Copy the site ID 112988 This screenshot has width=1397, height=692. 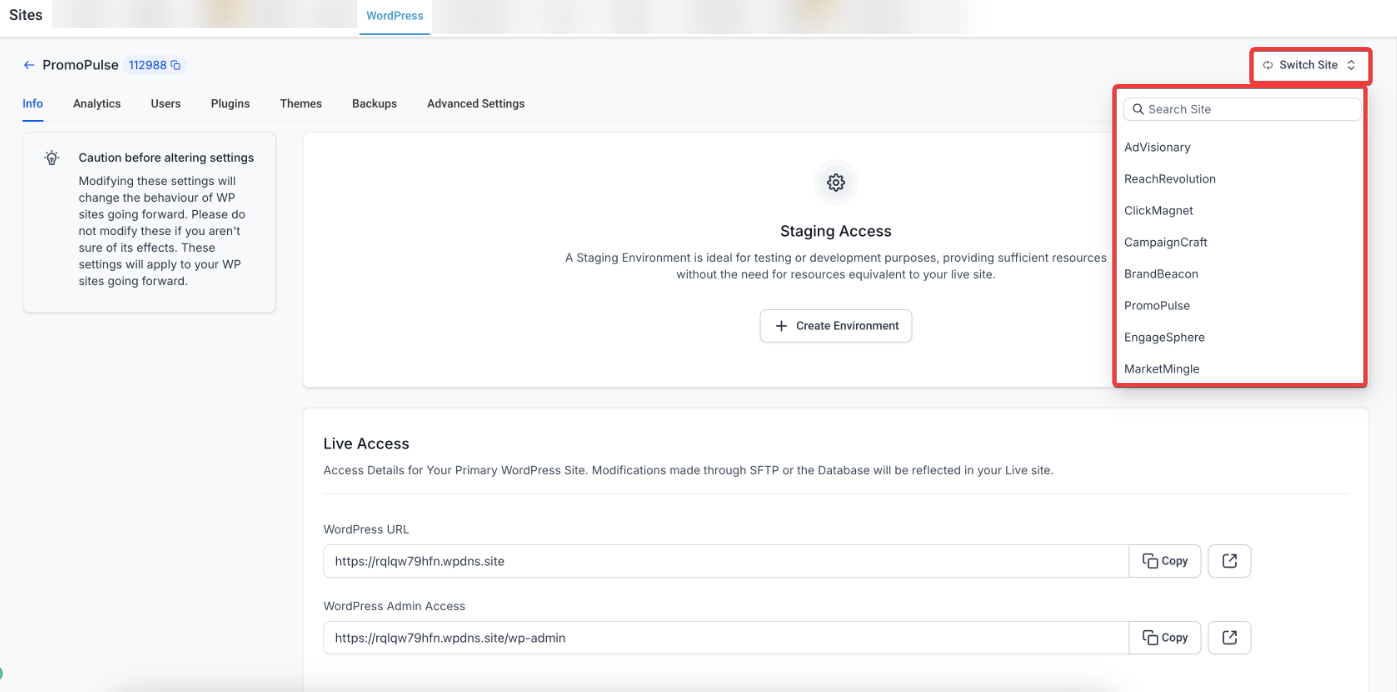pyautogui.click(x=176, y=65)
